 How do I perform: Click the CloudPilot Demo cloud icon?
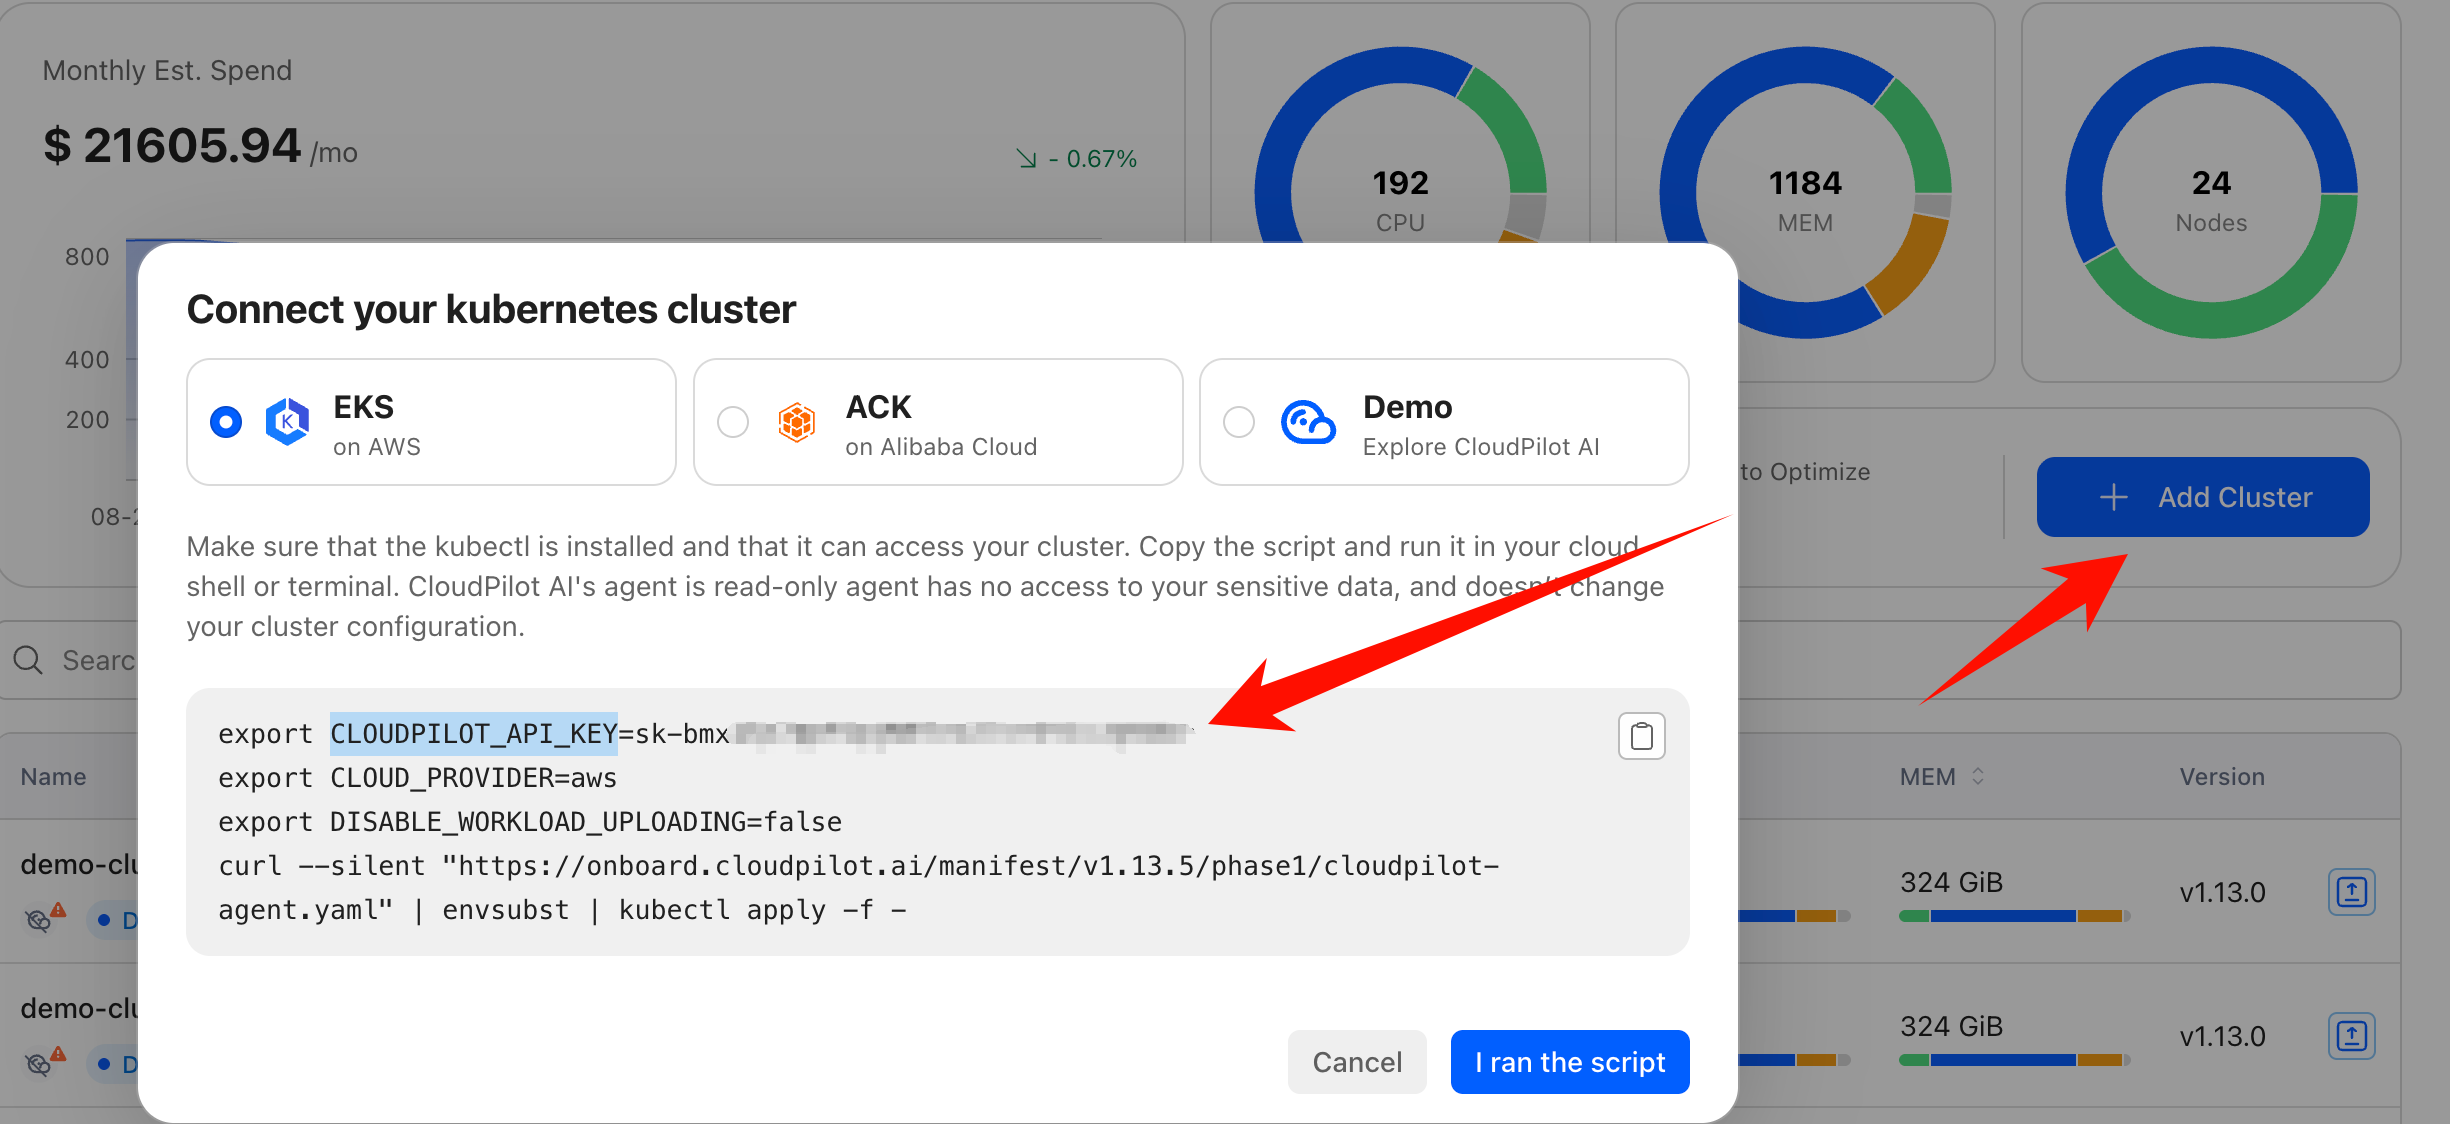pos(1308,422)
